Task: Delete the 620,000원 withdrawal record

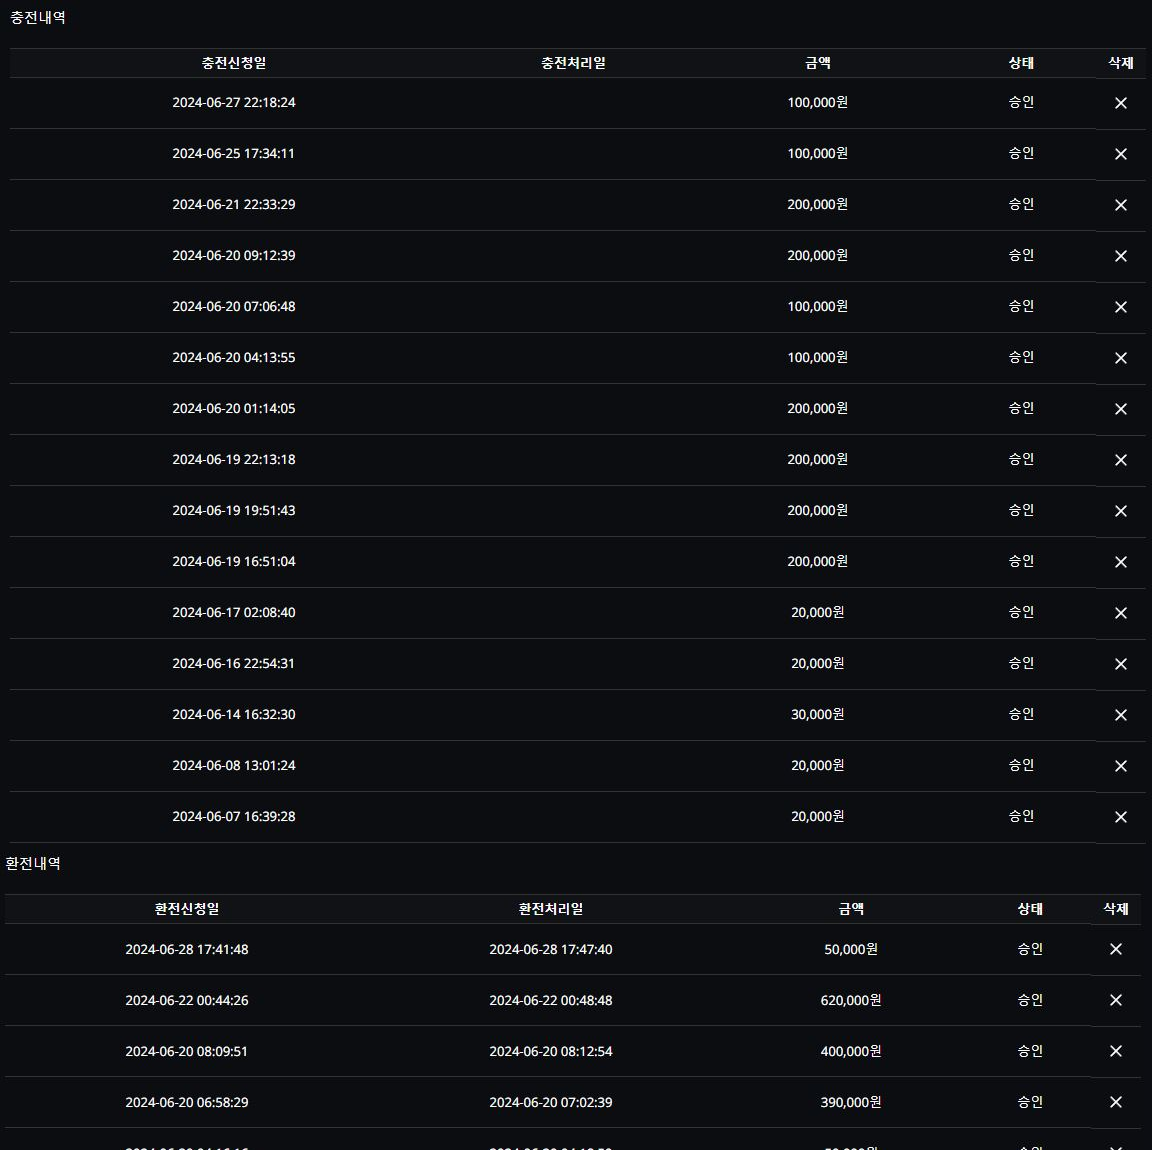Action: coord(1116,1000)
